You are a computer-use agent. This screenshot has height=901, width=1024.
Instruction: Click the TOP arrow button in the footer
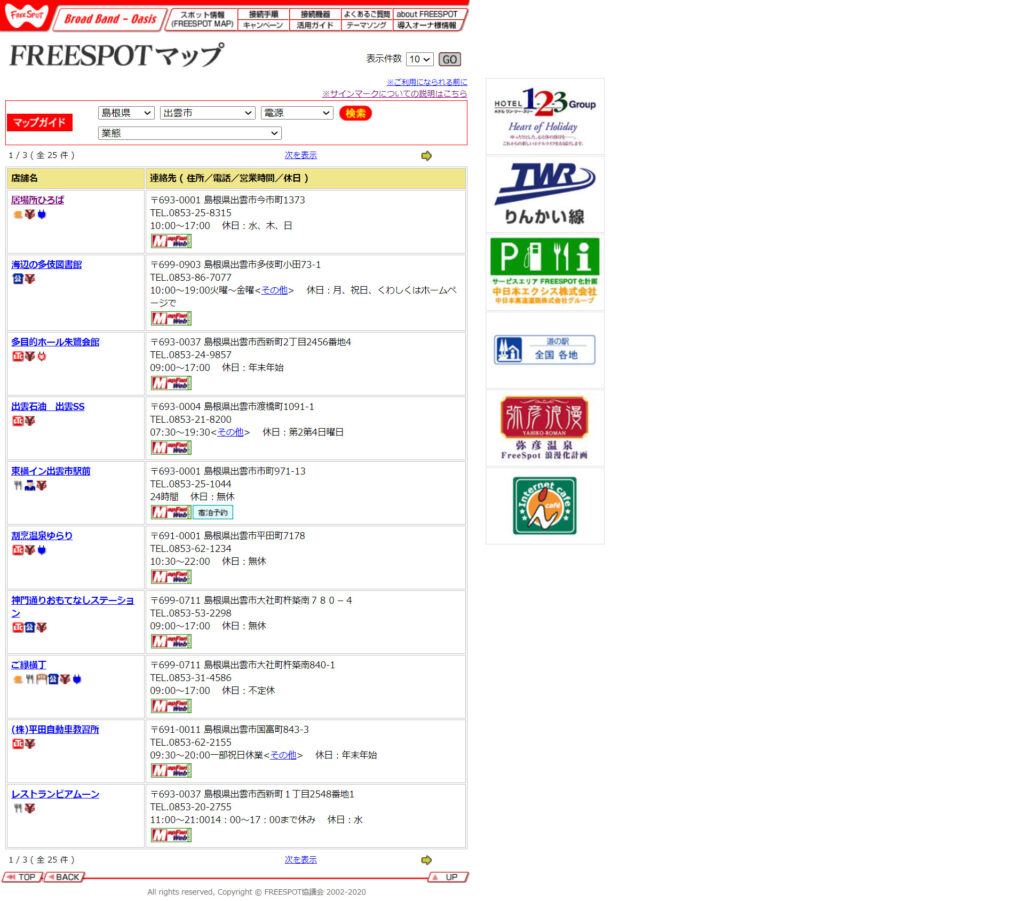coord(22,877)
